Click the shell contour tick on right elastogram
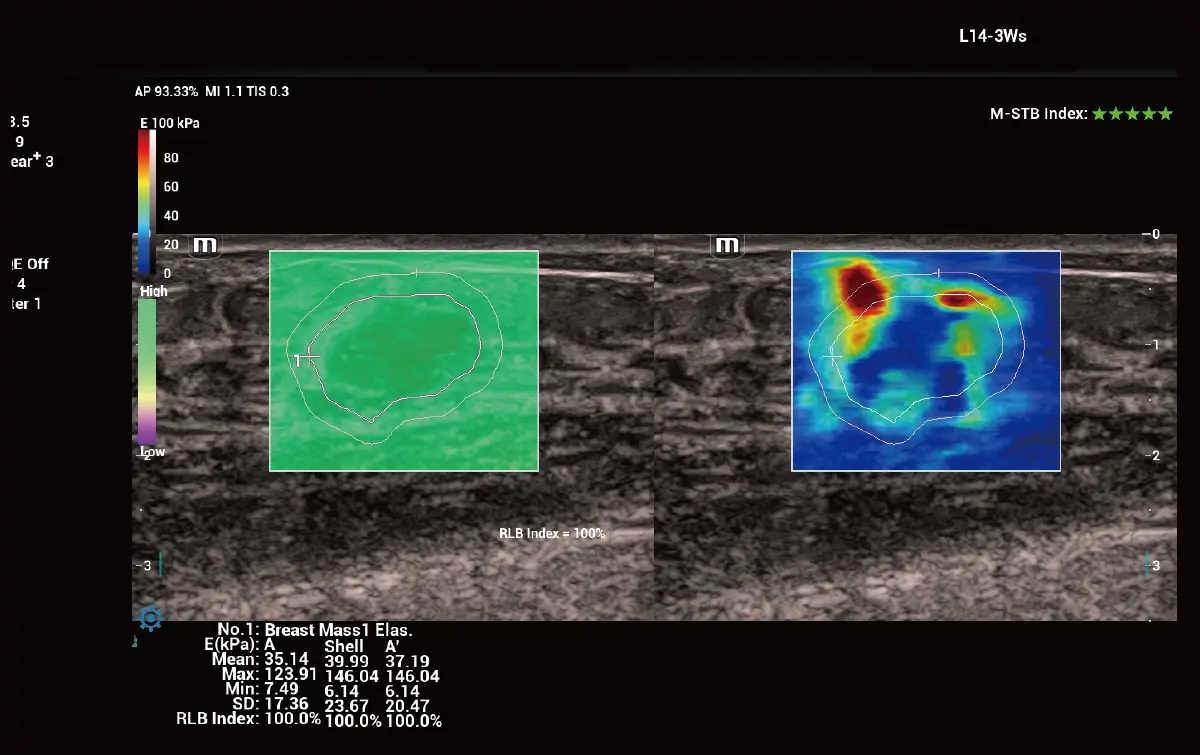 [938, 272]
